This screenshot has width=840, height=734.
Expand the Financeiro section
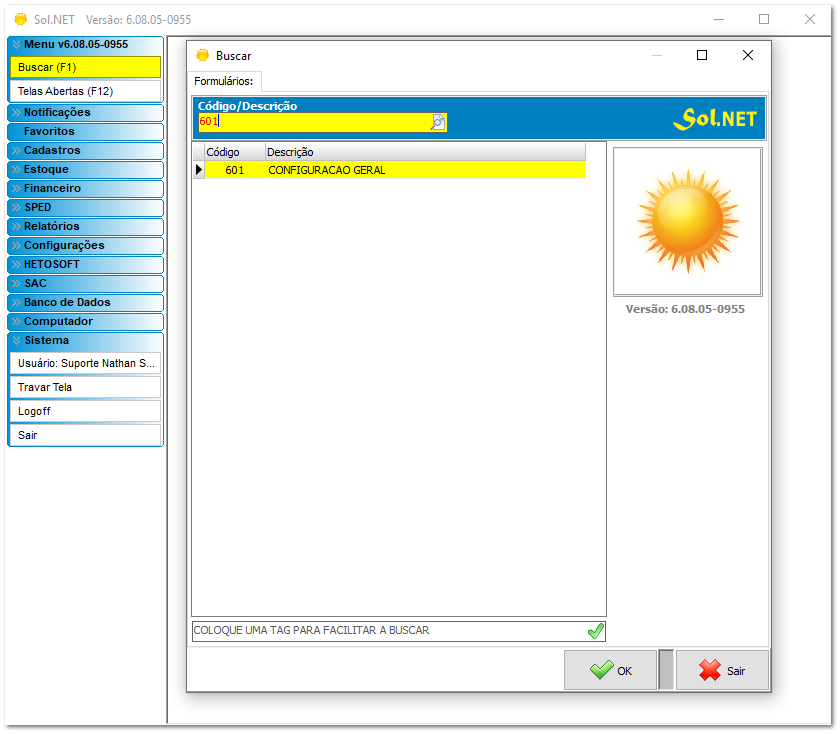click(x=85, y=188)
